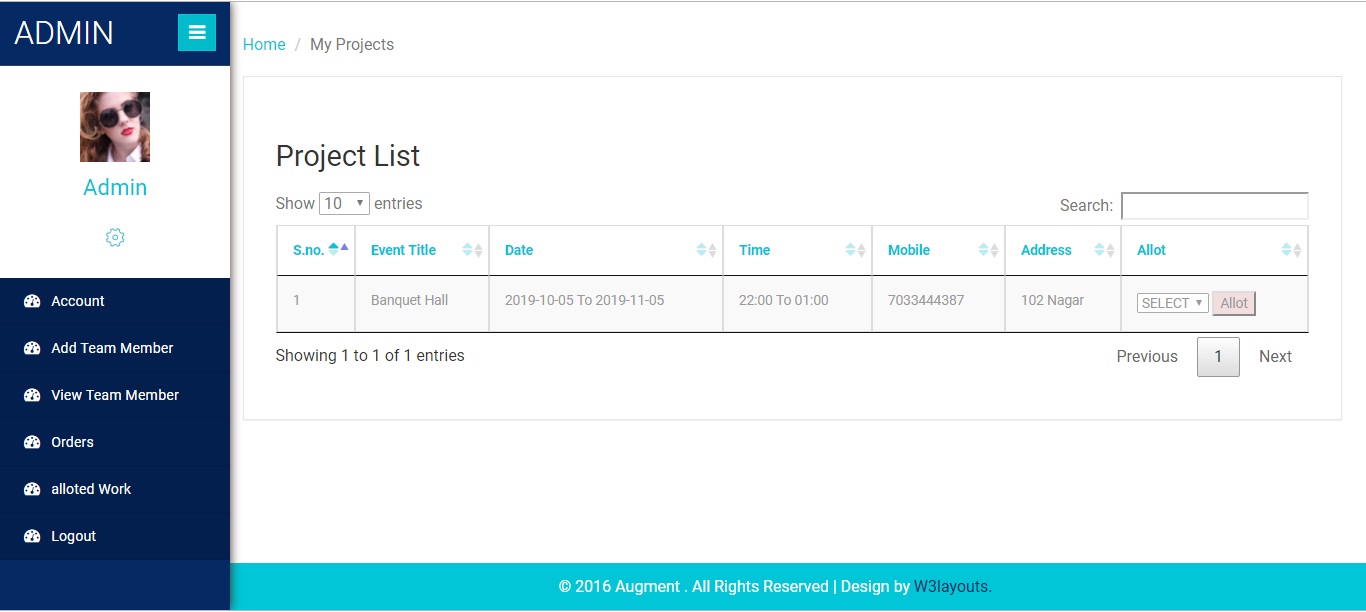Viewport: 1366px width, 612px height.
Task: Click page 1 in pagination
Action: (1217, 356)
